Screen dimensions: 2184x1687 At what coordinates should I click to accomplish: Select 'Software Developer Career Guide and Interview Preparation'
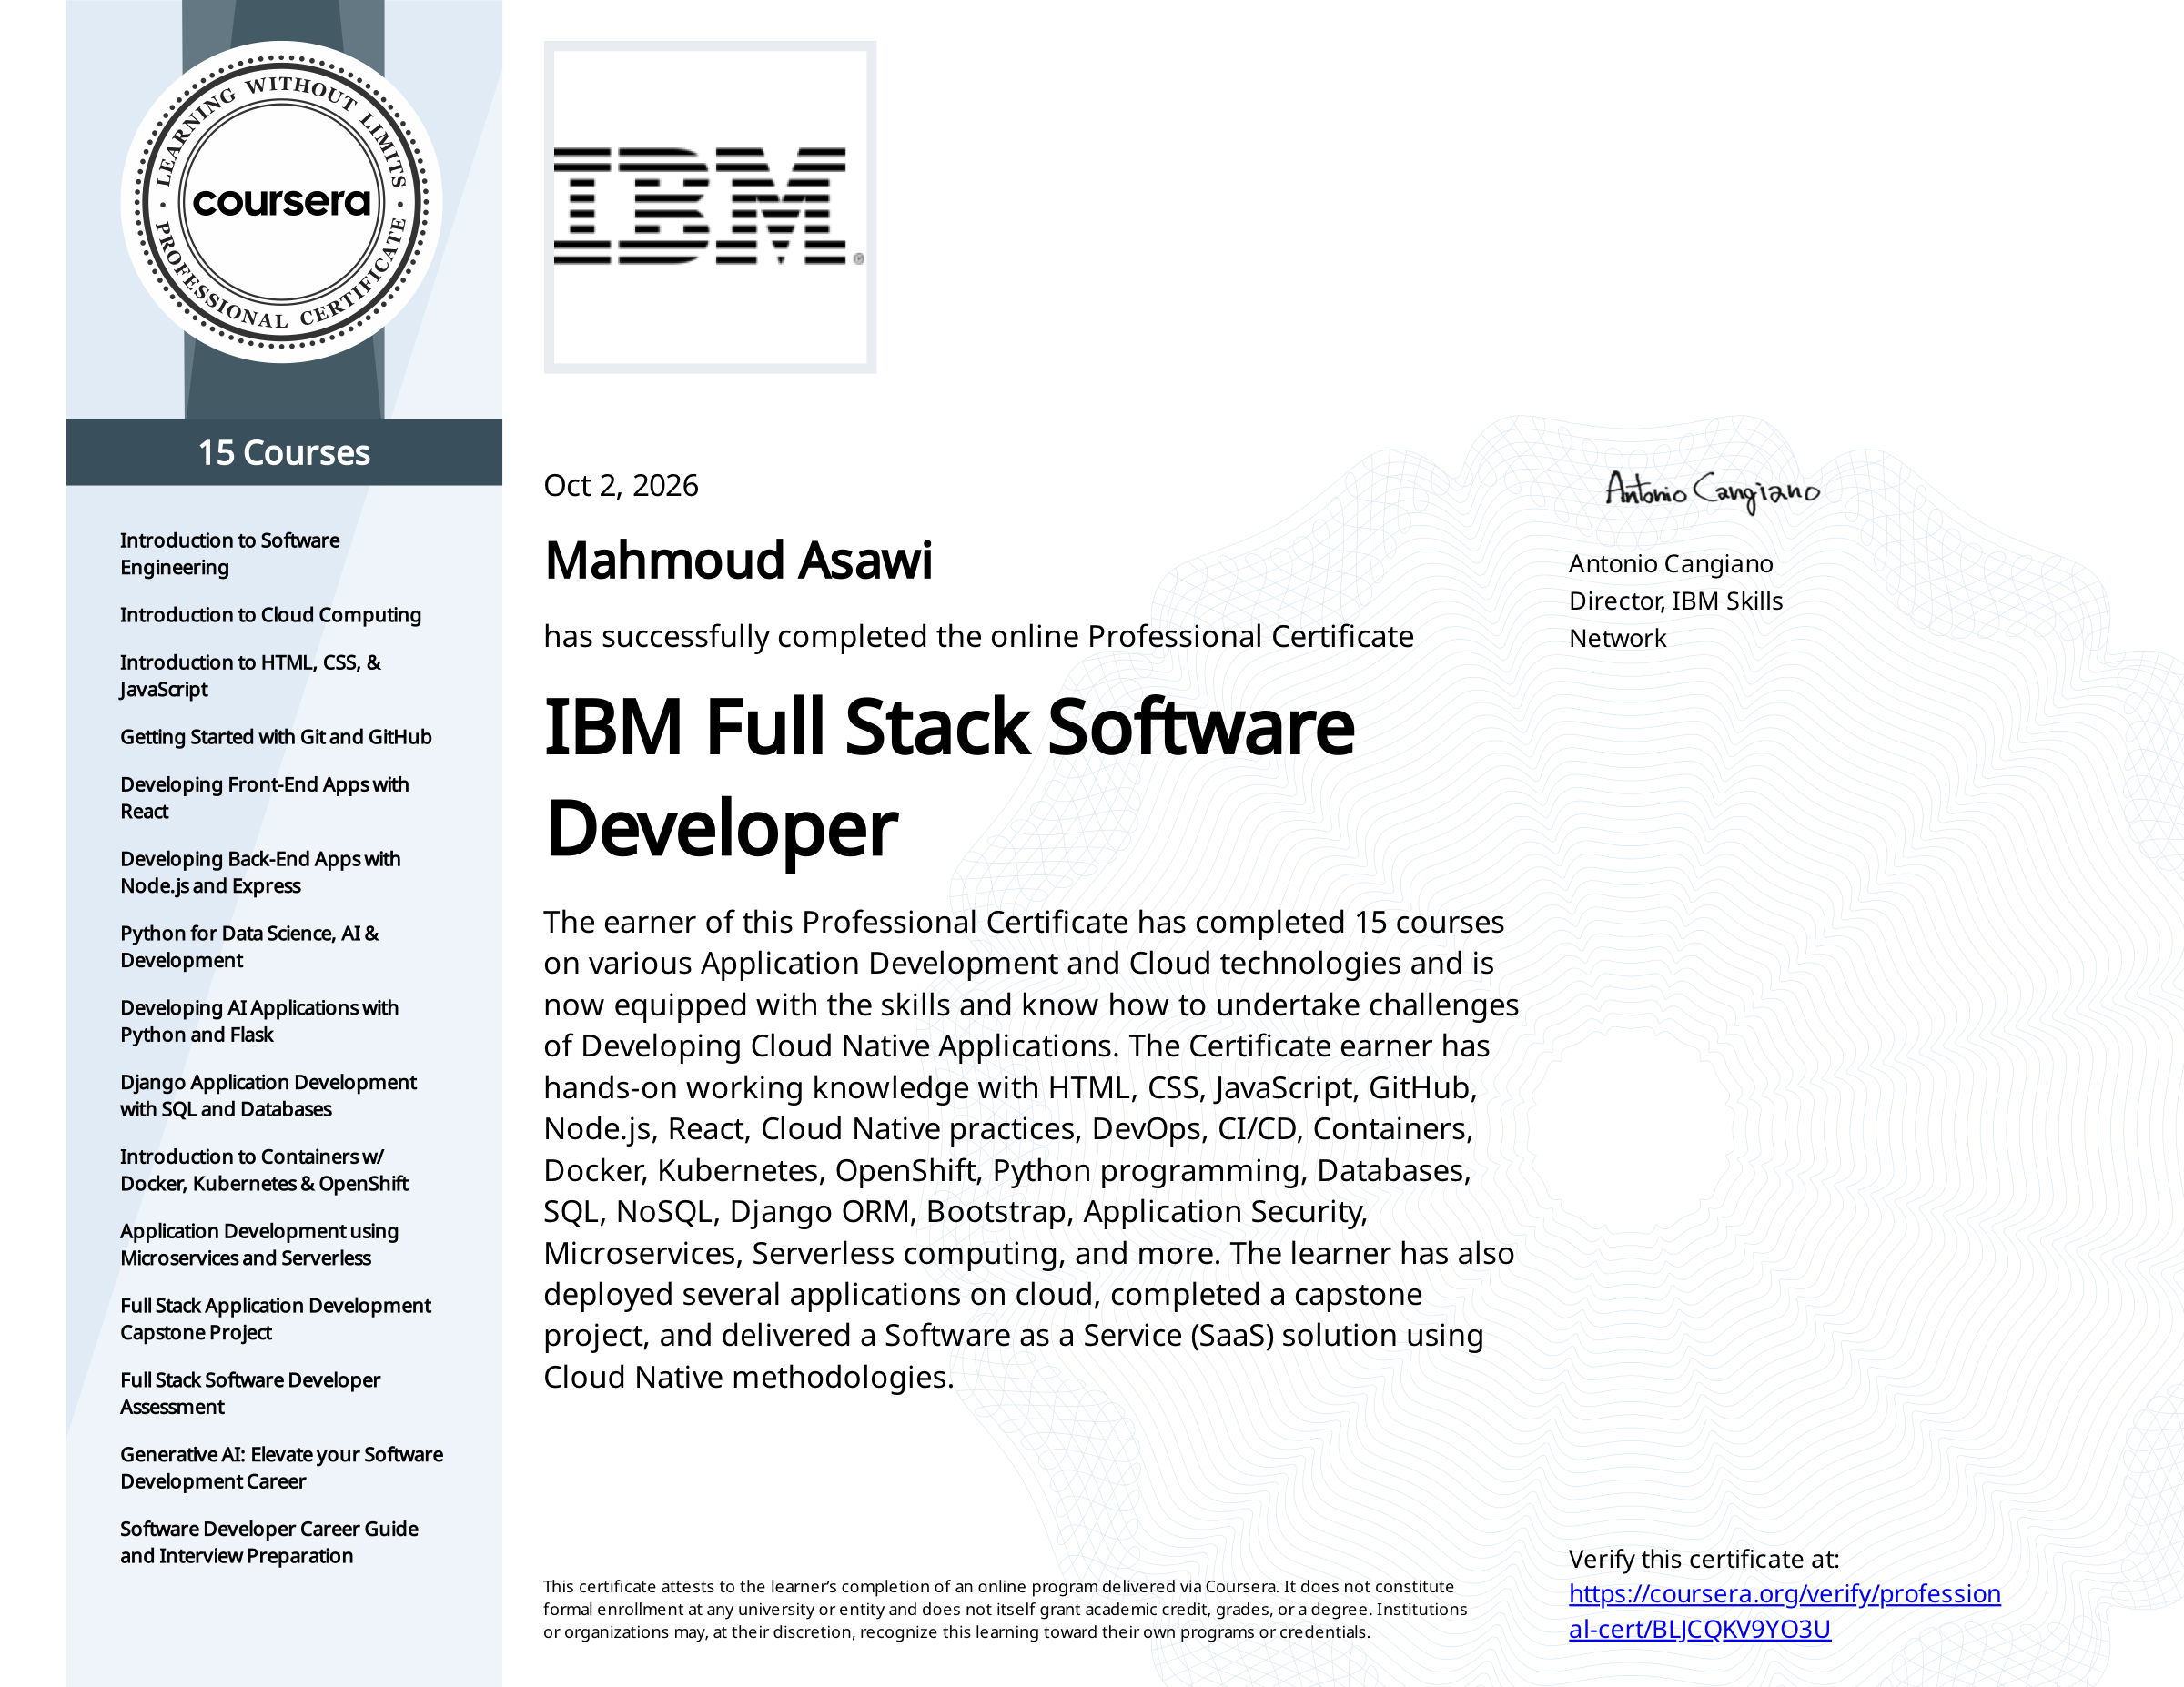[x=269, y=1543]
